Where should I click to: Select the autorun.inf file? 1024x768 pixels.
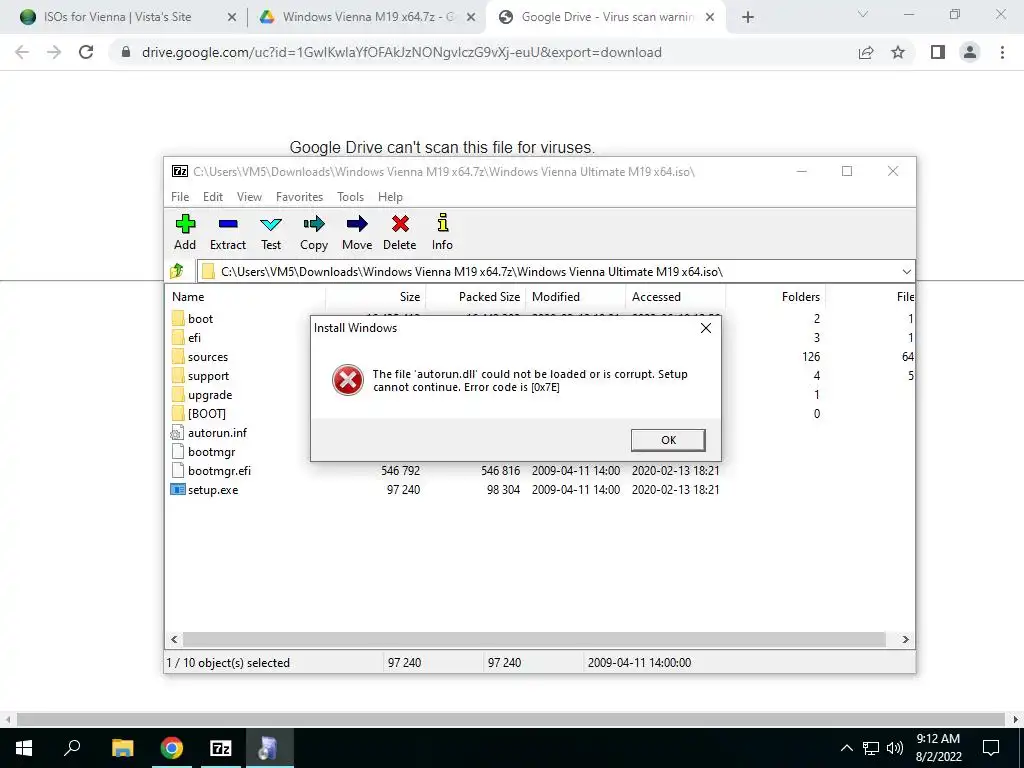pos(217,432)
